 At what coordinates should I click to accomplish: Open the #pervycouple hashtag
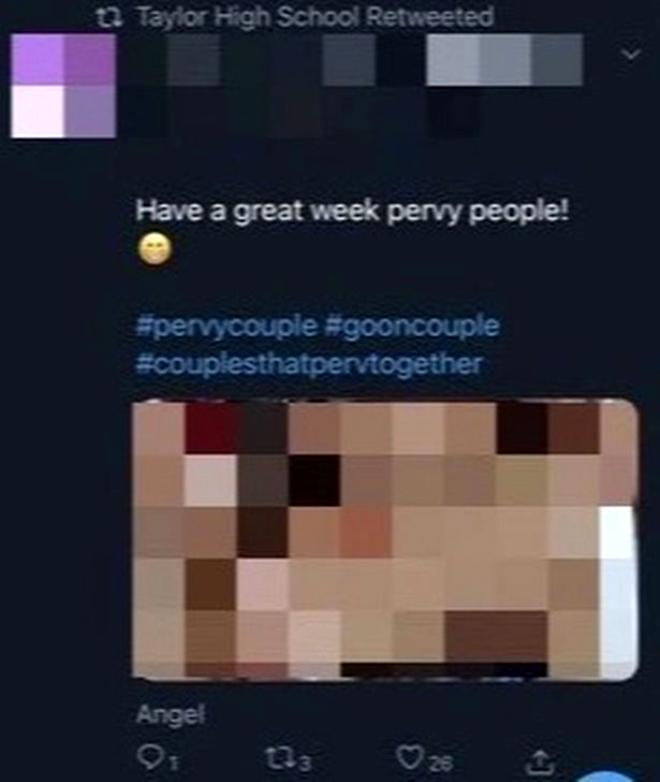(226, 326)
